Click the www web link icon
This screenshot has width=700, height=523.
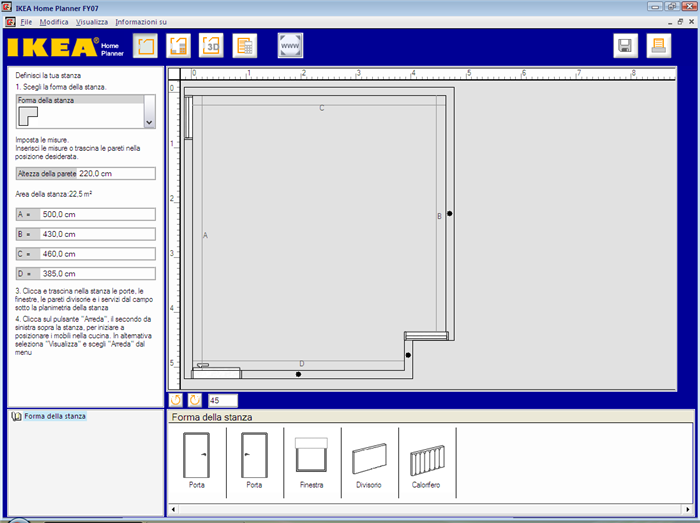(290, 46)
